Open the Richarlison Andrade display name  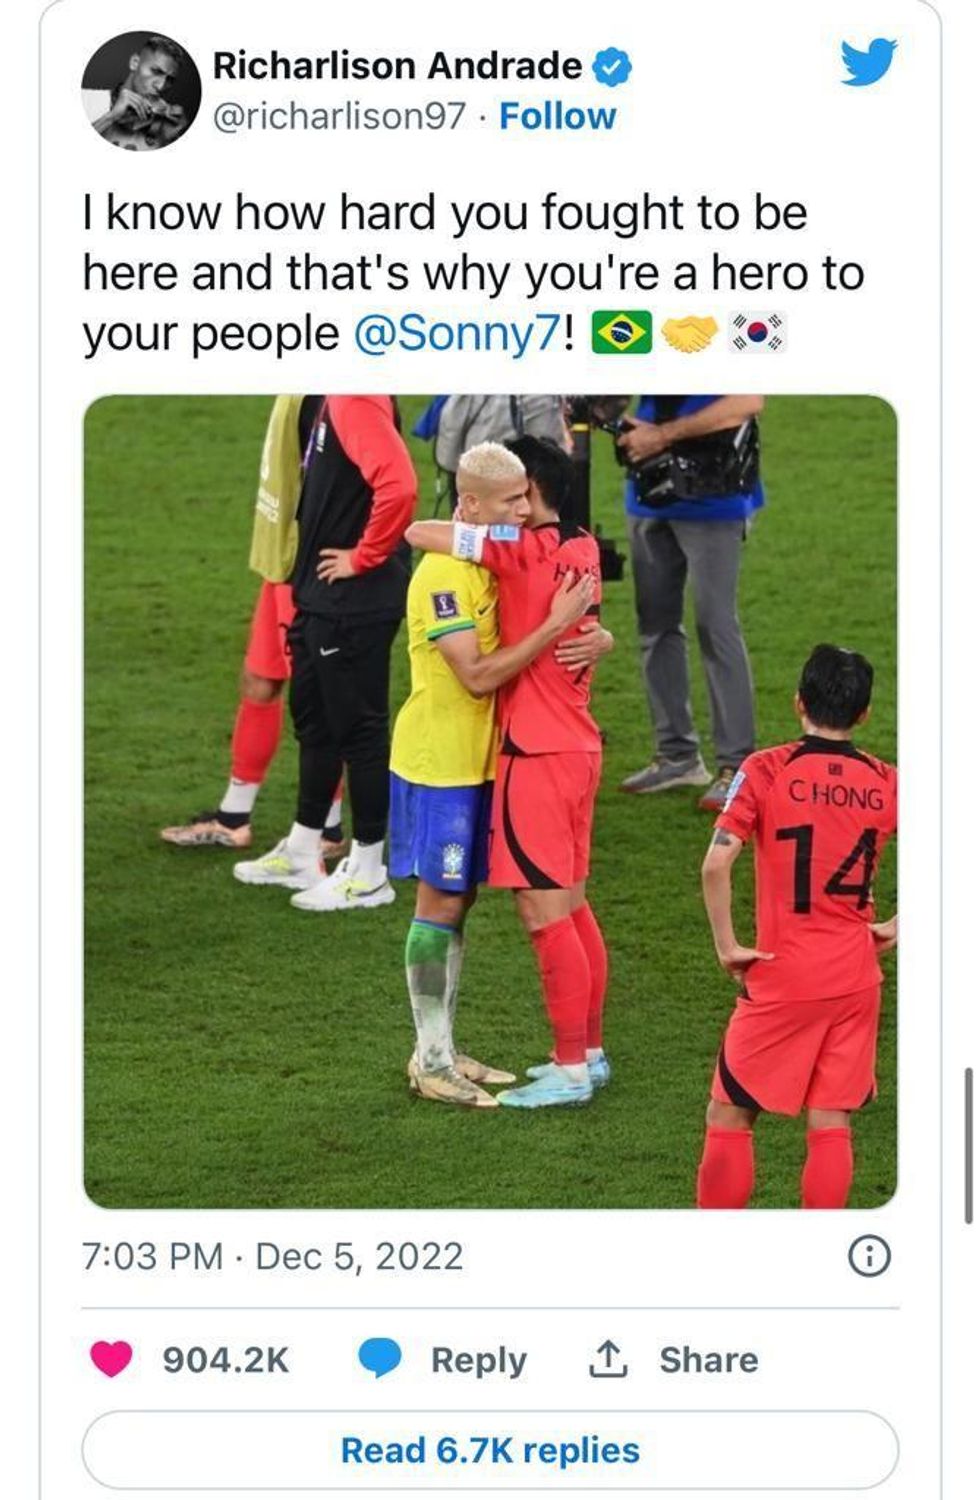[397, 66]
